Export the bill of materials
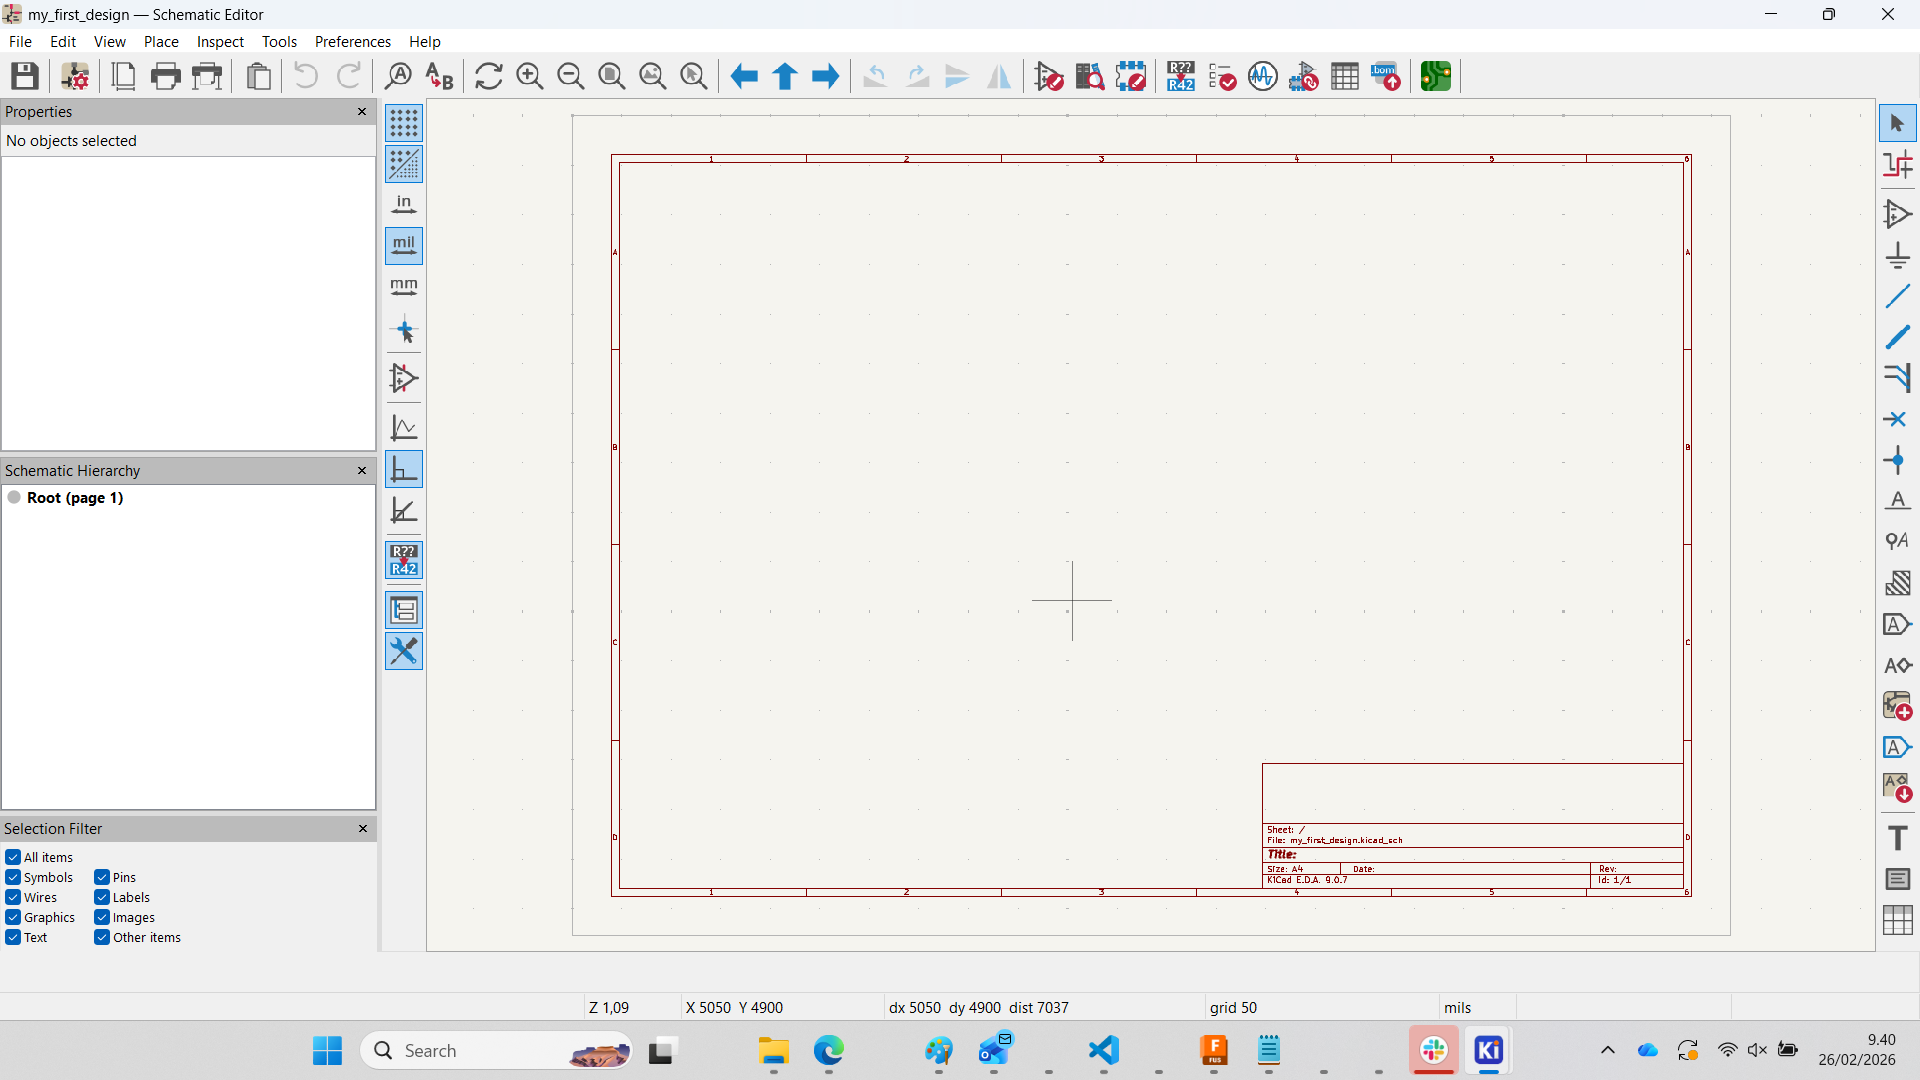 pyautogui.click(x=1386, y=76)
